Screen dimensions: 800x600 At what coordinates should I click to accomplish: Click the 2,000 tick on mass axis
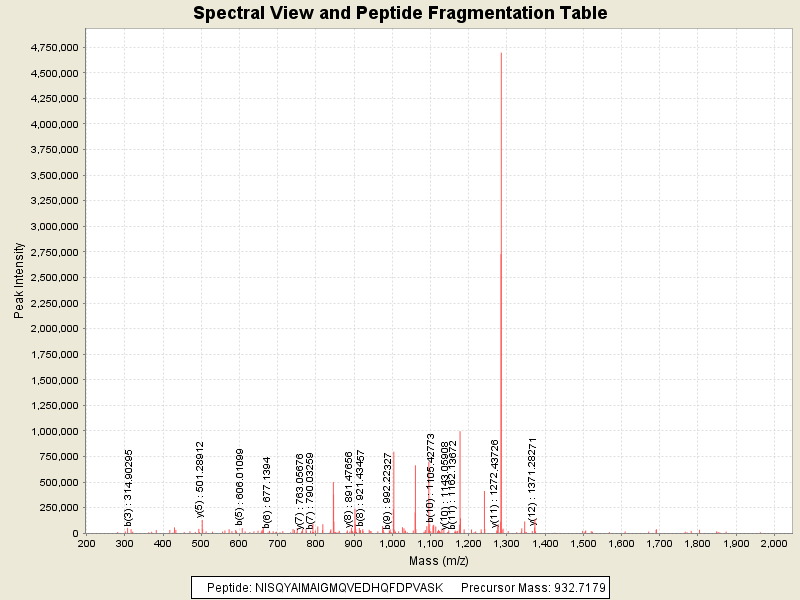click(775, 545)
